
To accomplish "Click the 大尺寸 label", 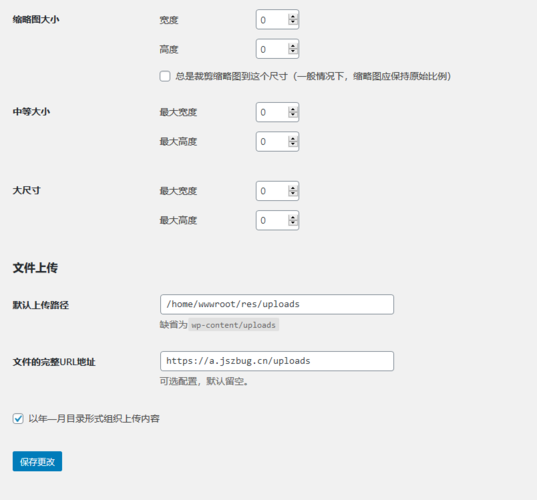I will point(26,190).
